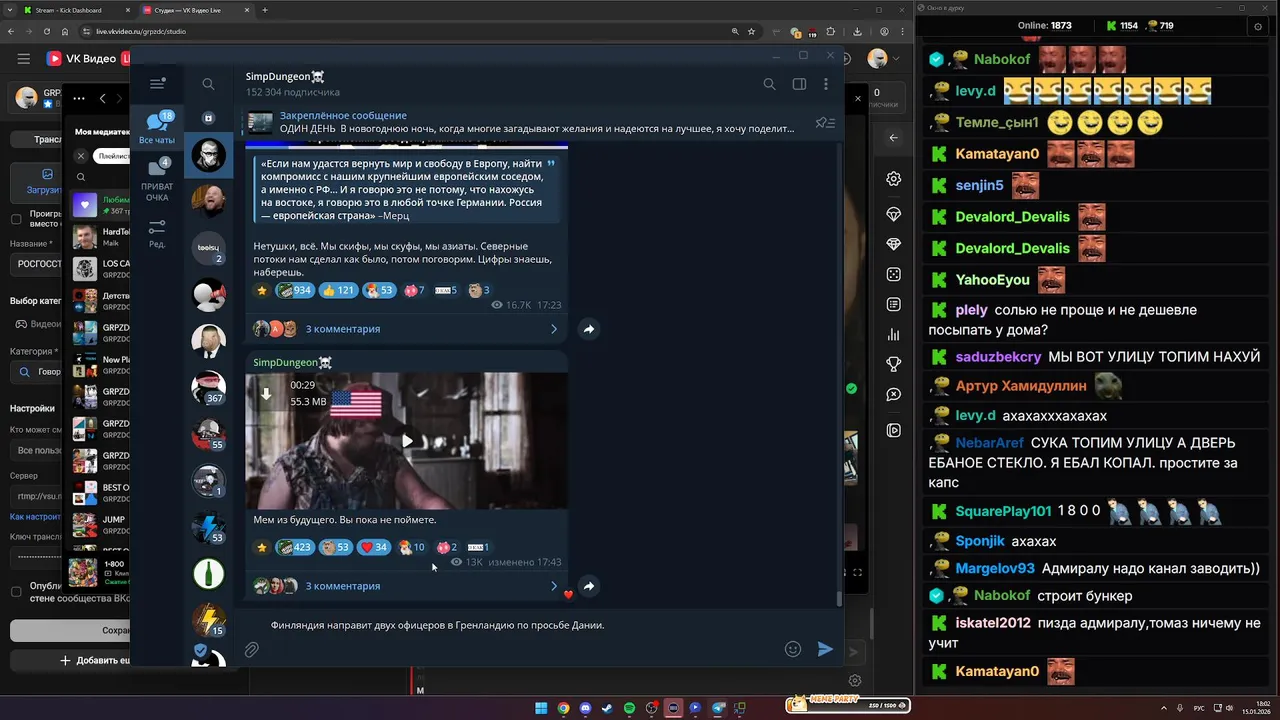The height and width of the screenshot is (720, 1280).
Task: Open the green bottle avatar chat
Action: (x=209, y=573)
